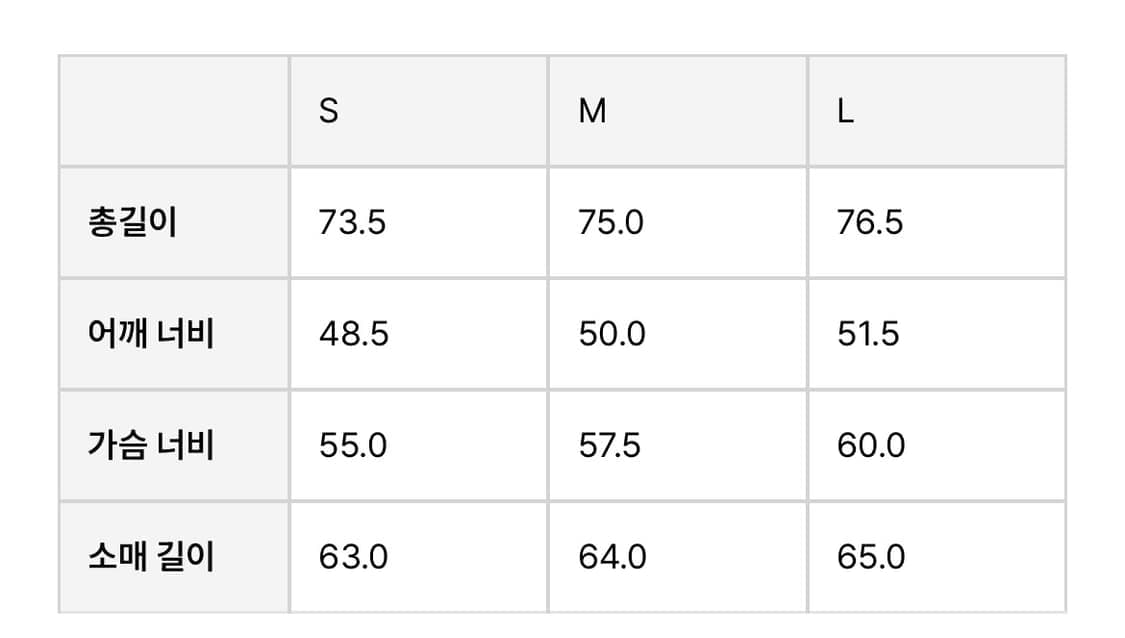The image size is (1125, 638).
Task: Click the 65.0 sleeve length cell
Action: click(871, 556)
